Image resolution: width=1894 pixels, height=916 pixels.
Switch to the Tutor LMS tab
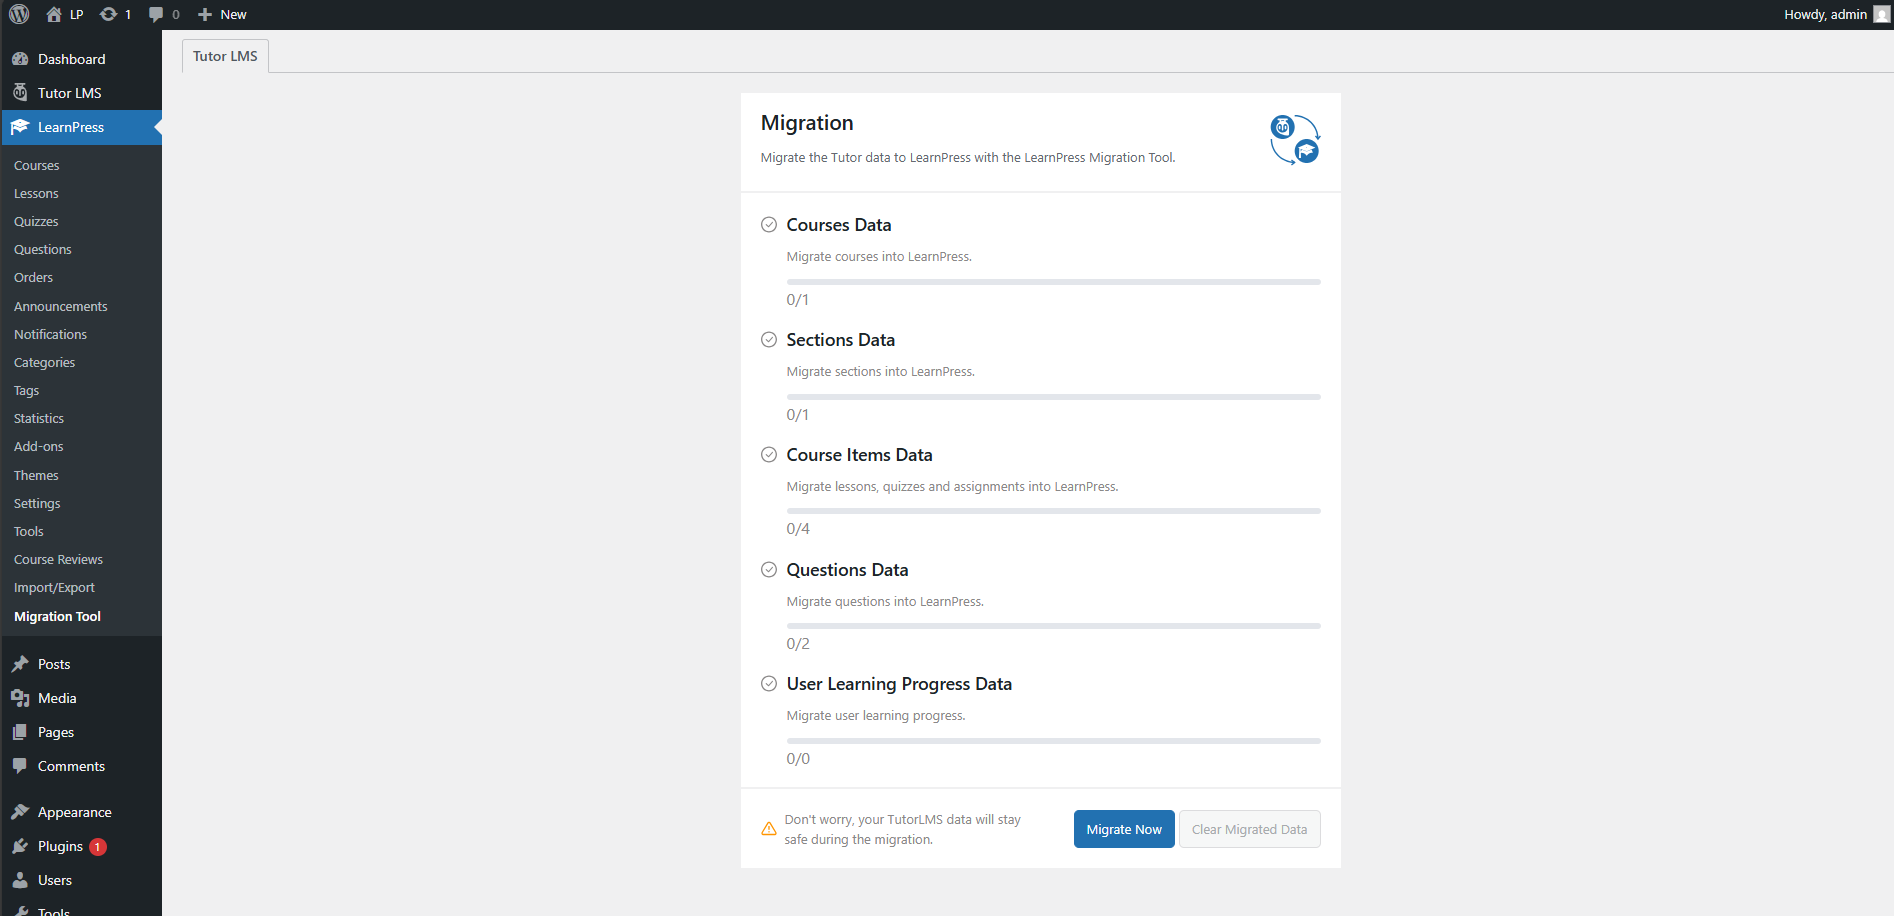tap(224, 55)
